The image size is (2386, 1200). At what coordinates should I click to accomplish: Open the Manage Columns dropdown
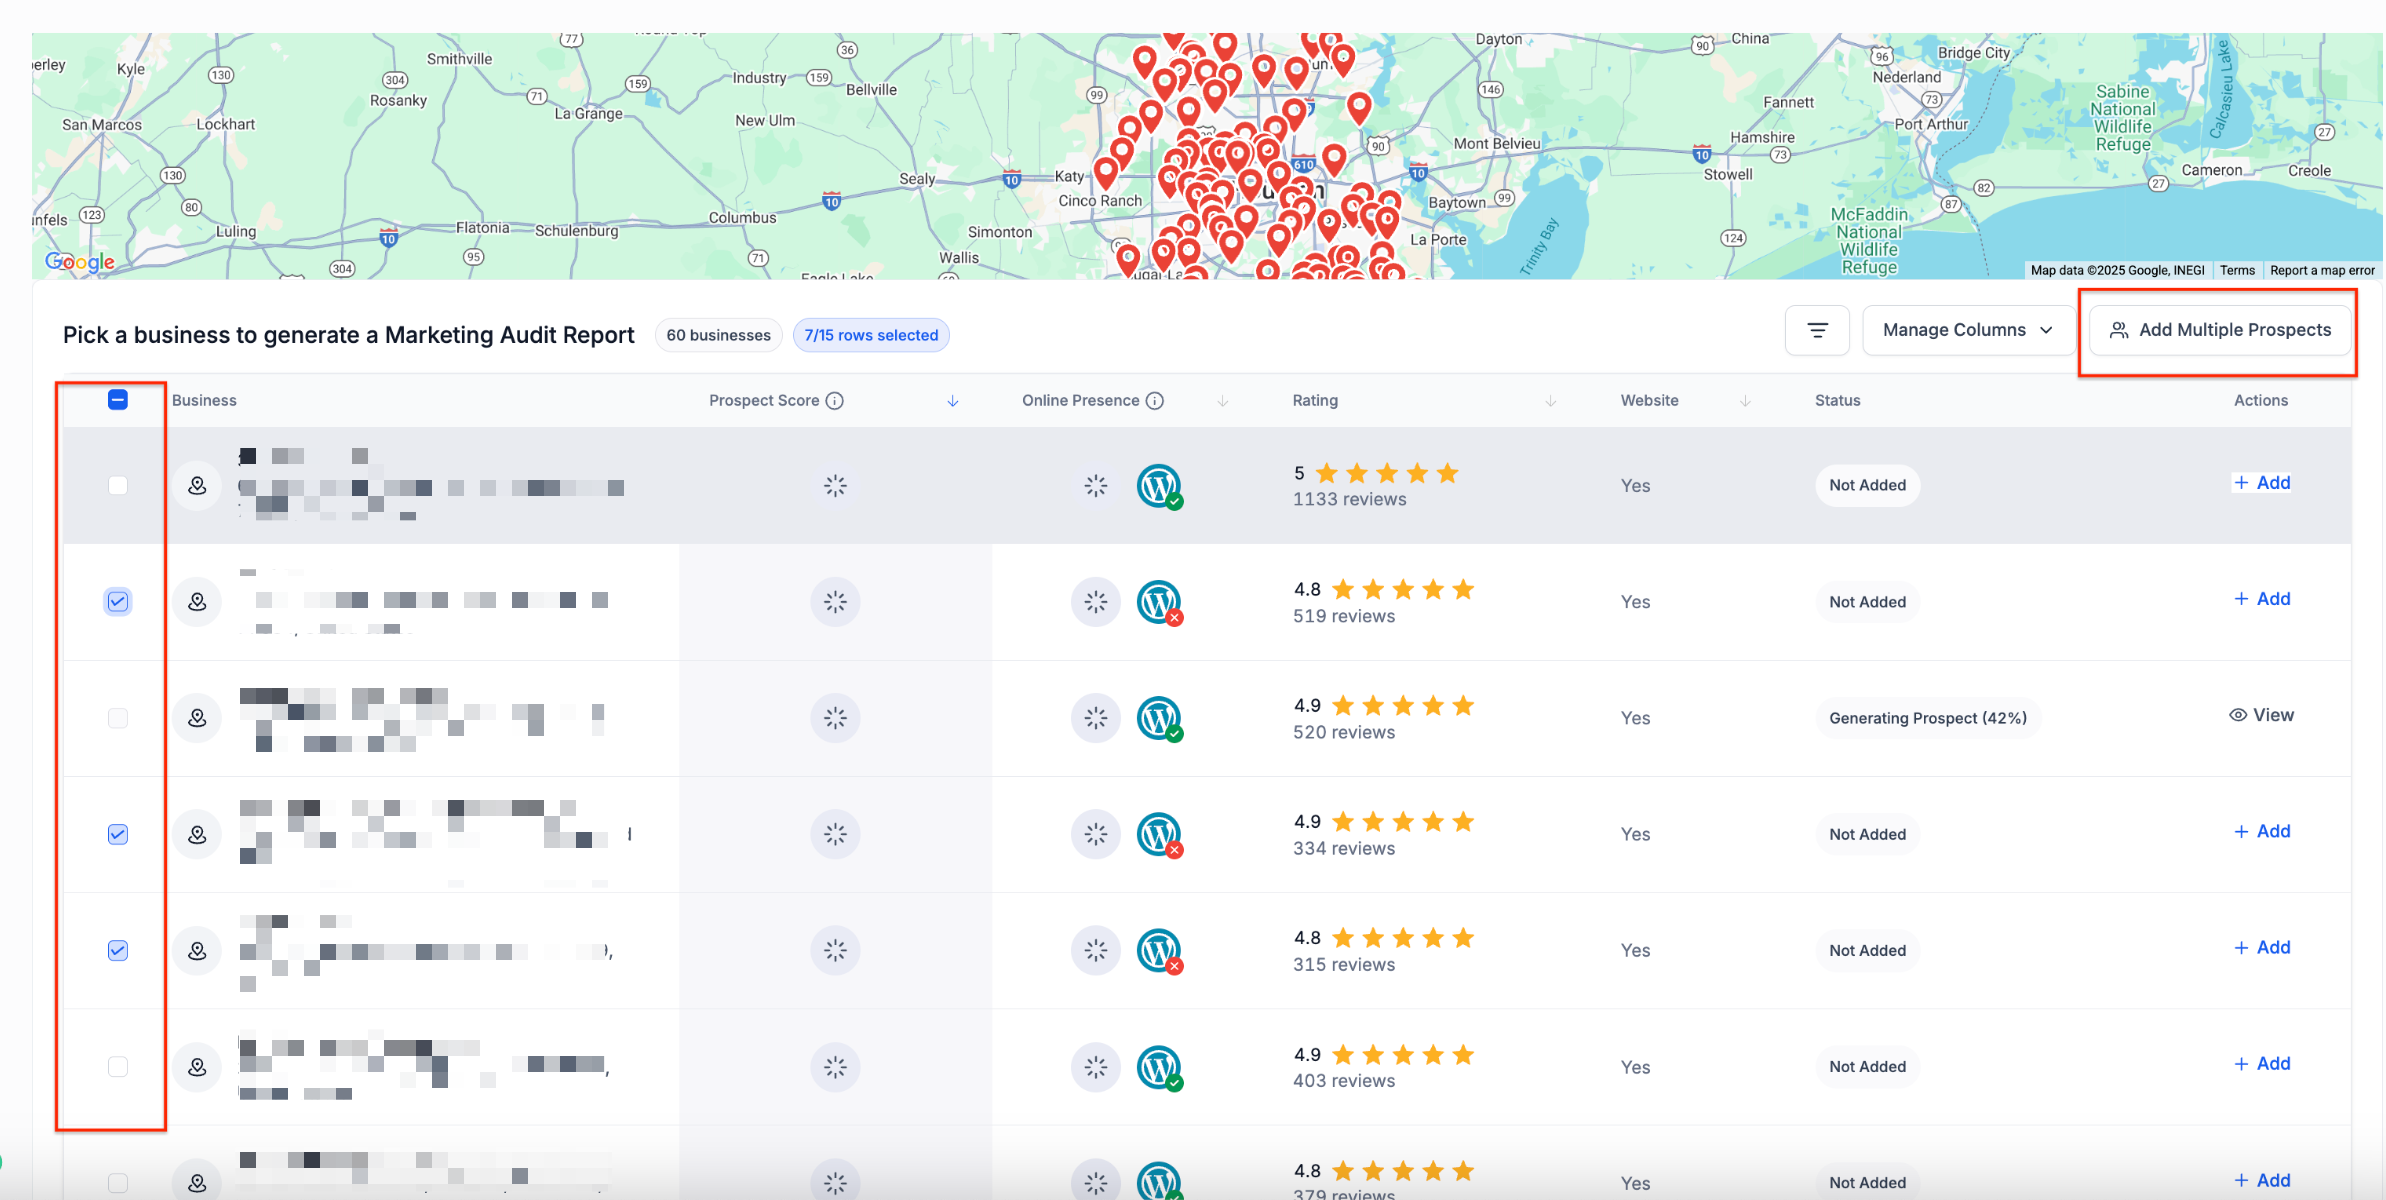(1967, 330)
